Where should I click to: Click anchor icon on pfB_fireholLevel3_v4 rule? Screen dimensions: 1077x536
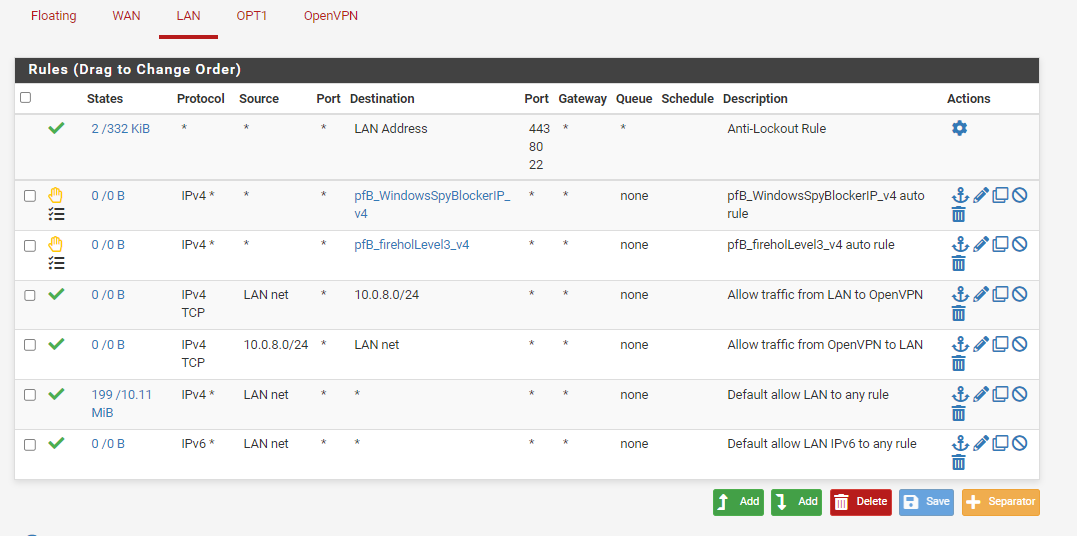click(x=959, y=244)
